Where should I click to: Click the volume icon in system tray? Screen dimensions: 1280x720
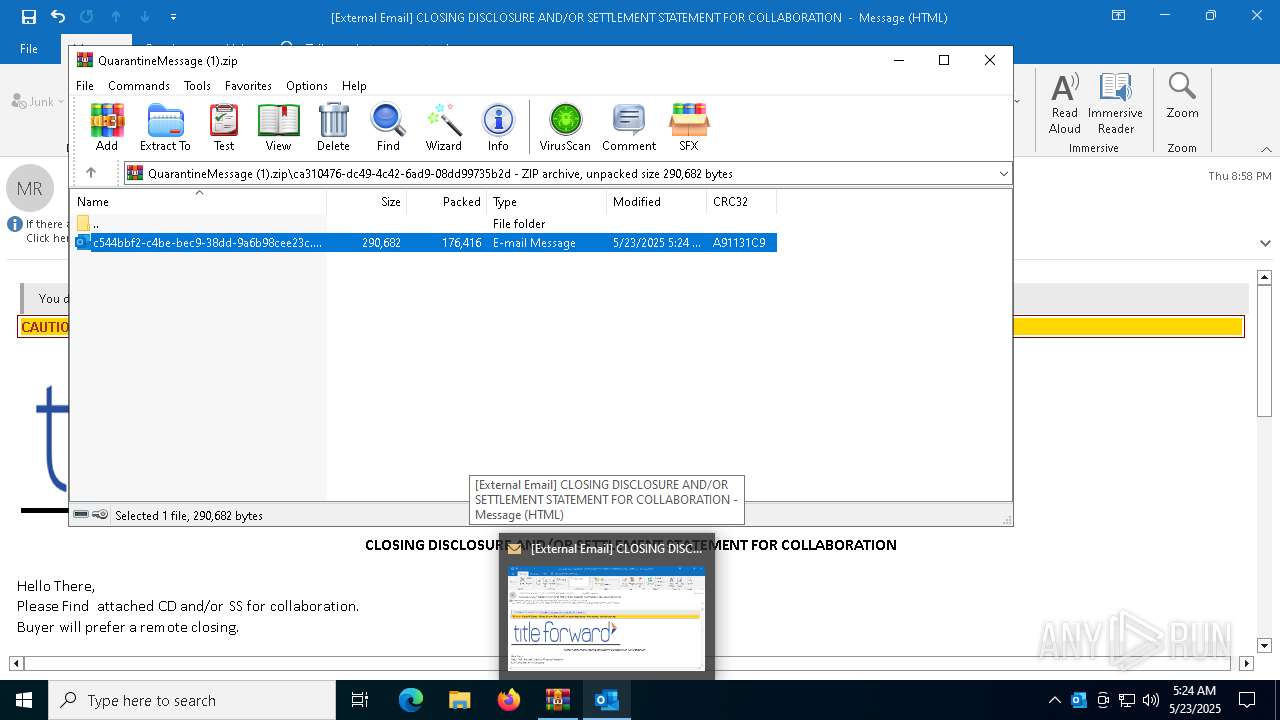point(1150,700)
